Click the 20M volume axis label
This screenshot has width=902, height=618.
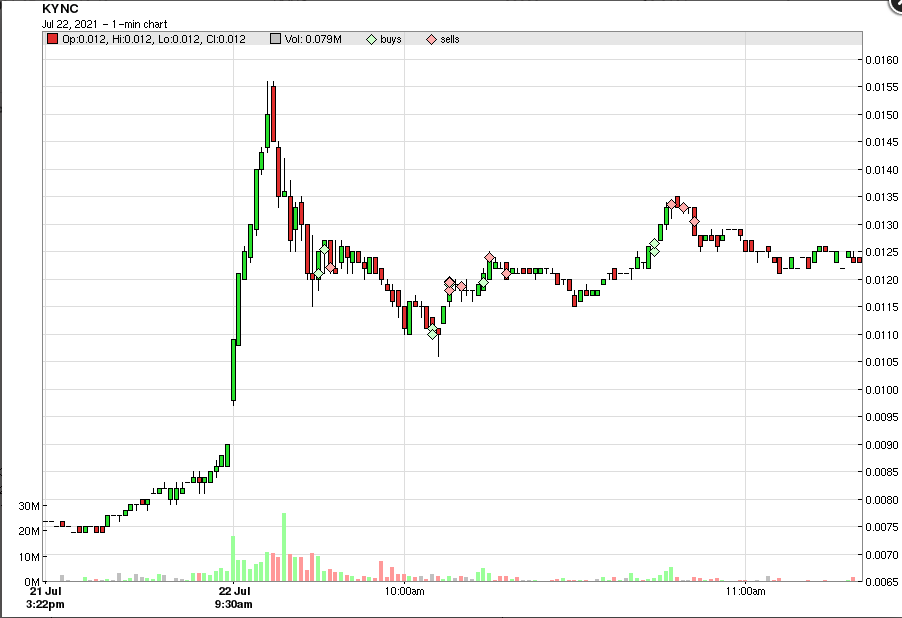tap(29, 531)
